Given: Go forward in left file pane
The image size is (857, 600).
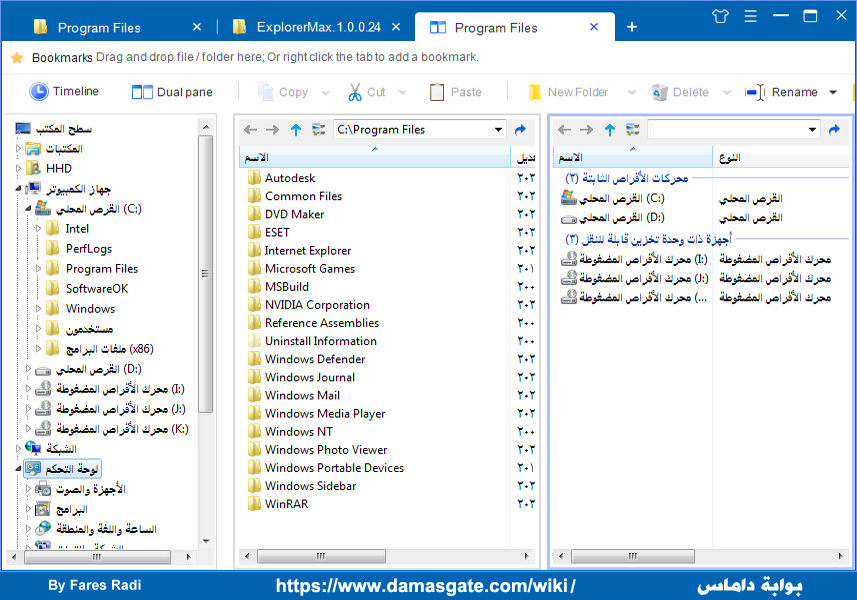Looking at the screenshot, I should tap(272, 130).
